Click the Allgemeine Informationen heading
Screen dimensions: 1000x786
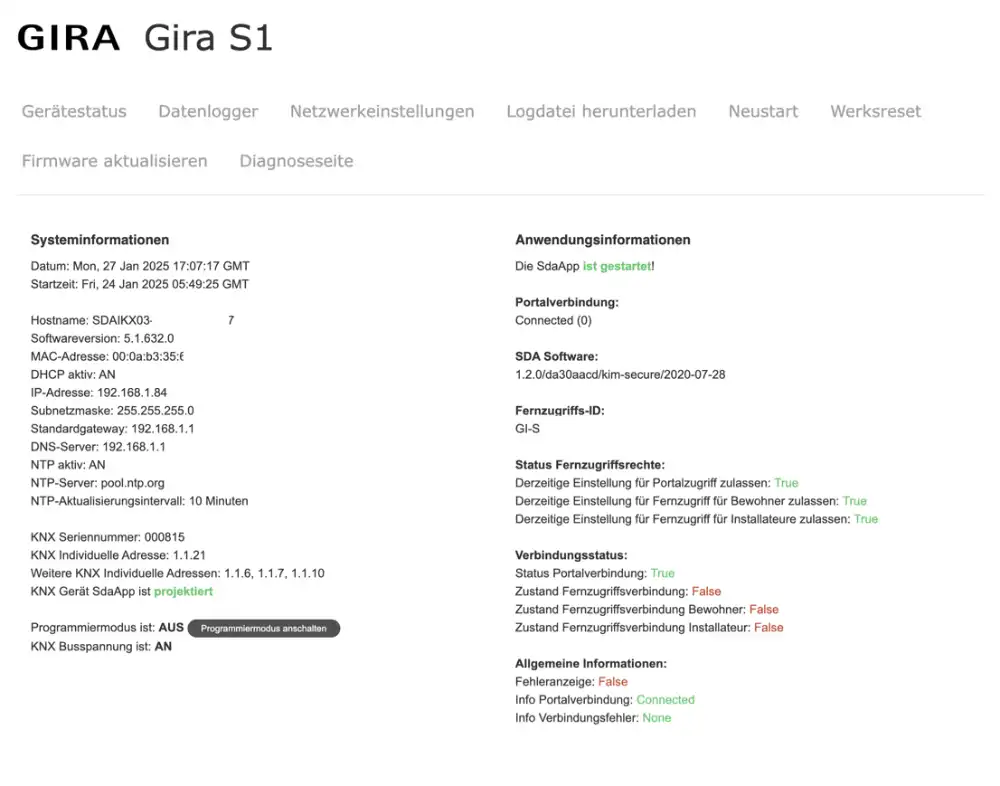[591, 664]
